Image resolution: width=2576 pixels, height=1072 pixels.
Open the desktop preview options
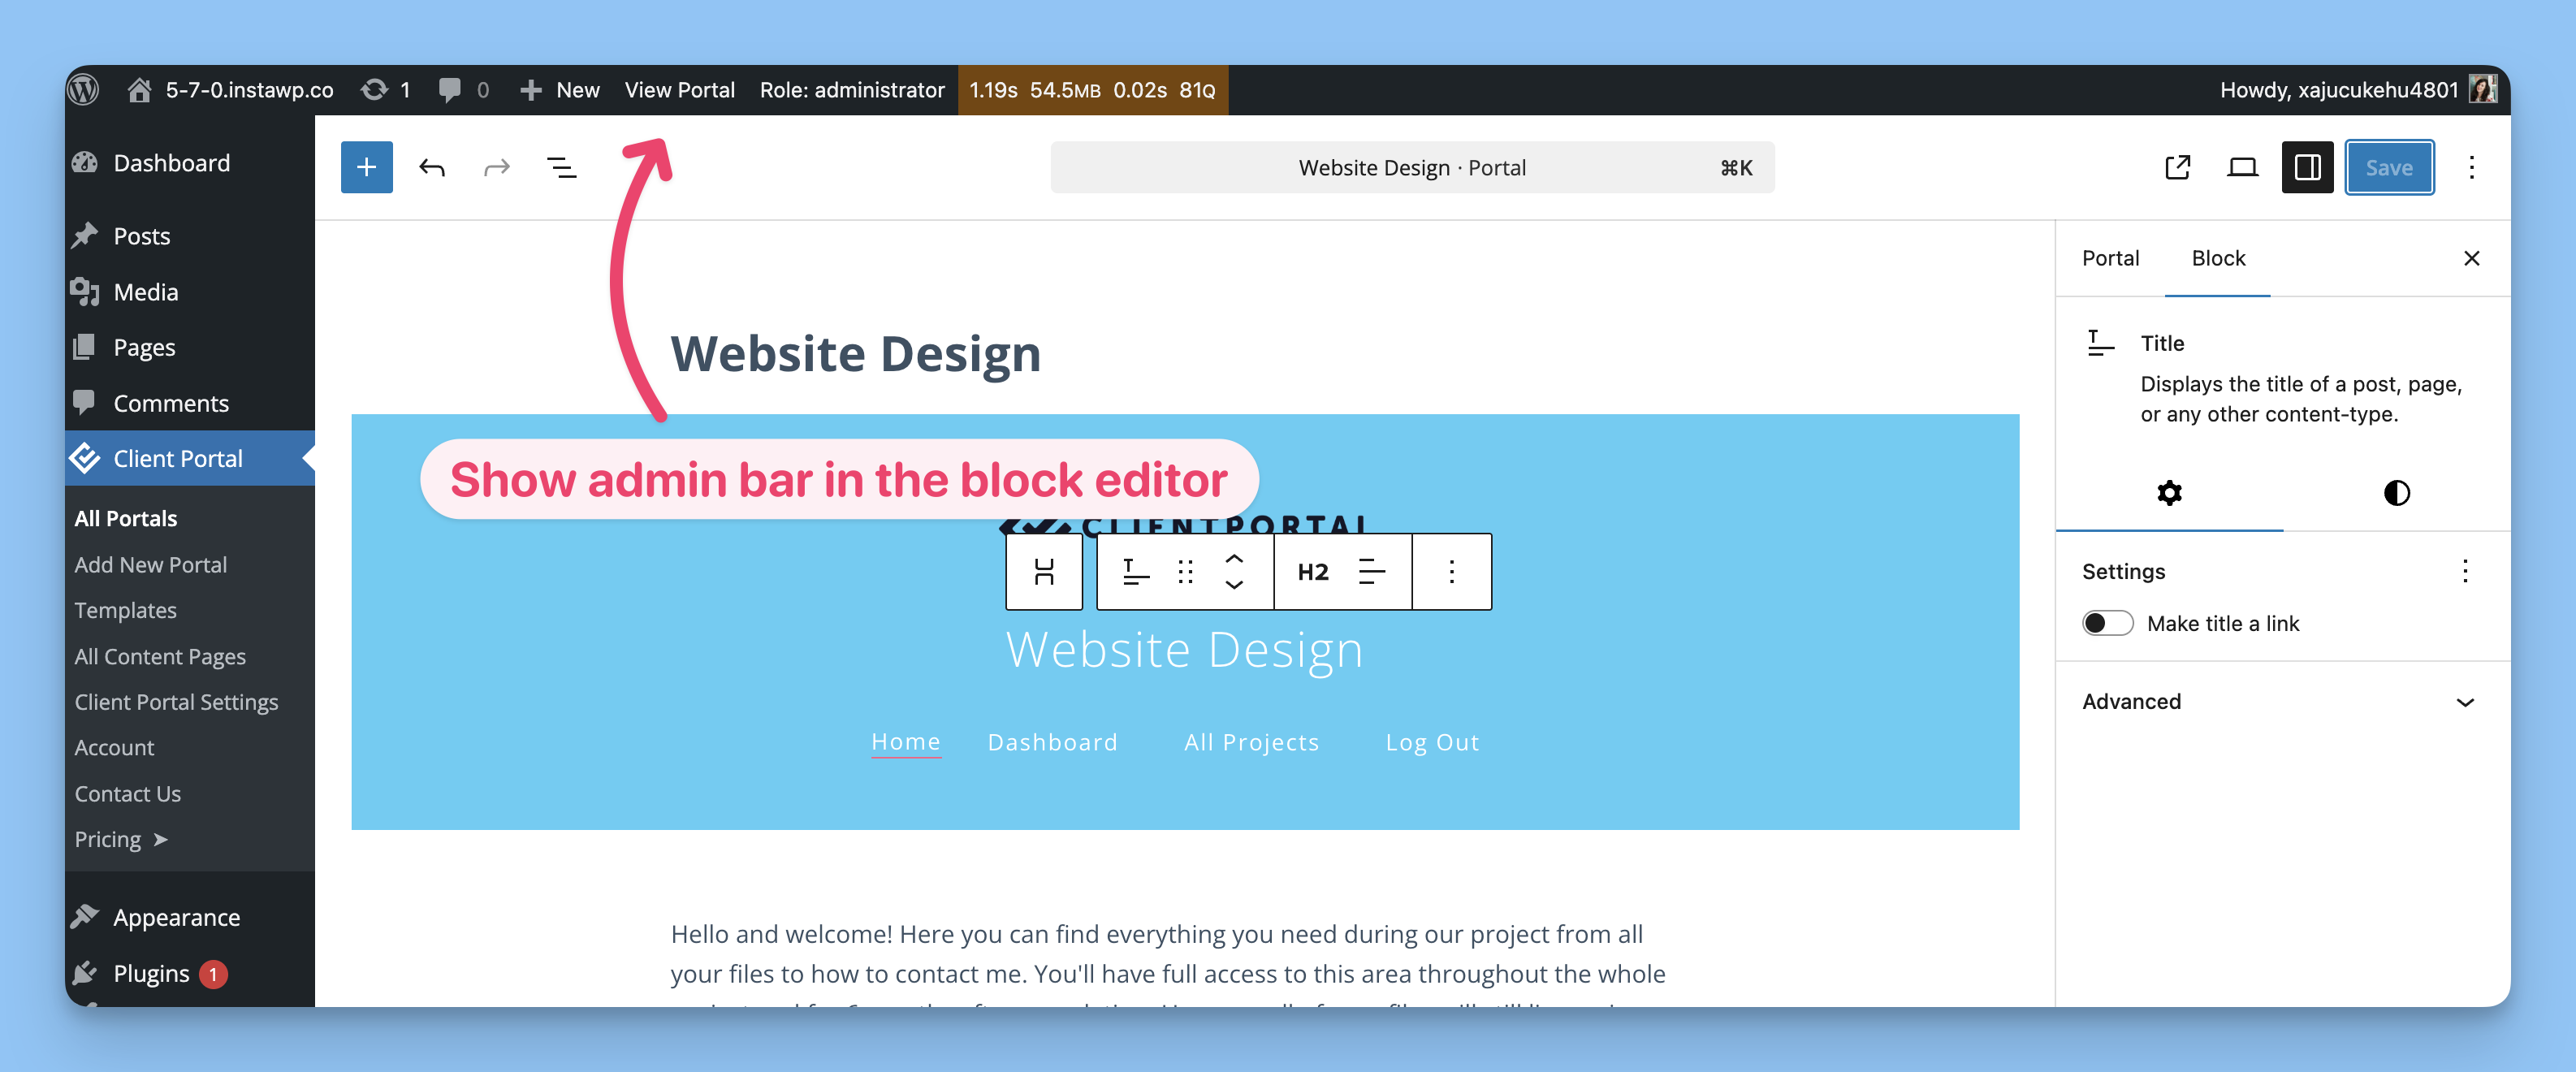pyautogui.click(x=2242, y=167)
